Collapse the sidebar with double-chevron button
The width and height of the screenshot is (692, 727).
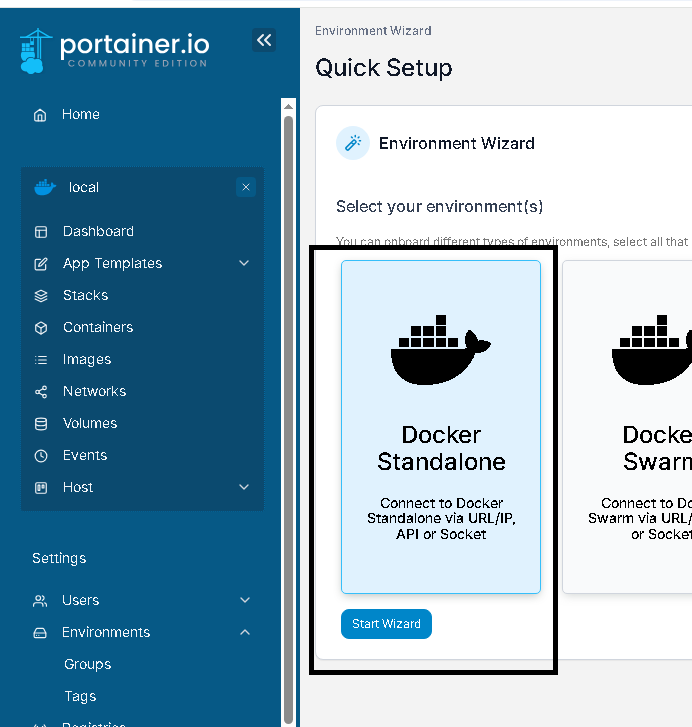pos(264,40)
